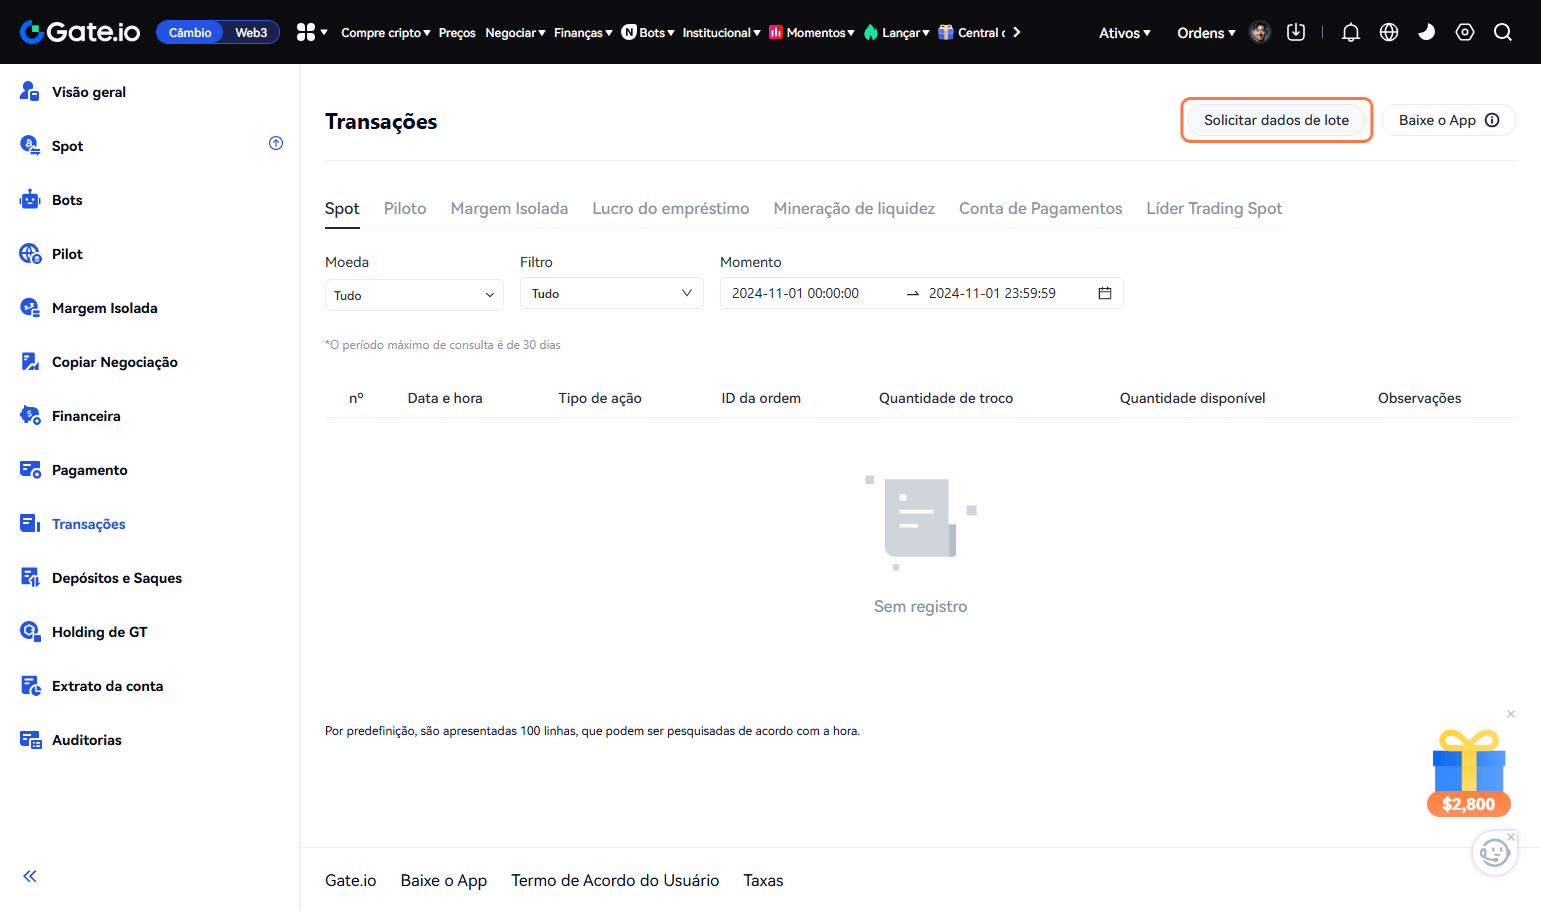The height and width of the screenshot is (911, 1541).
Task: Select Câmbio mode in header switch
Action: click(190, 33)
